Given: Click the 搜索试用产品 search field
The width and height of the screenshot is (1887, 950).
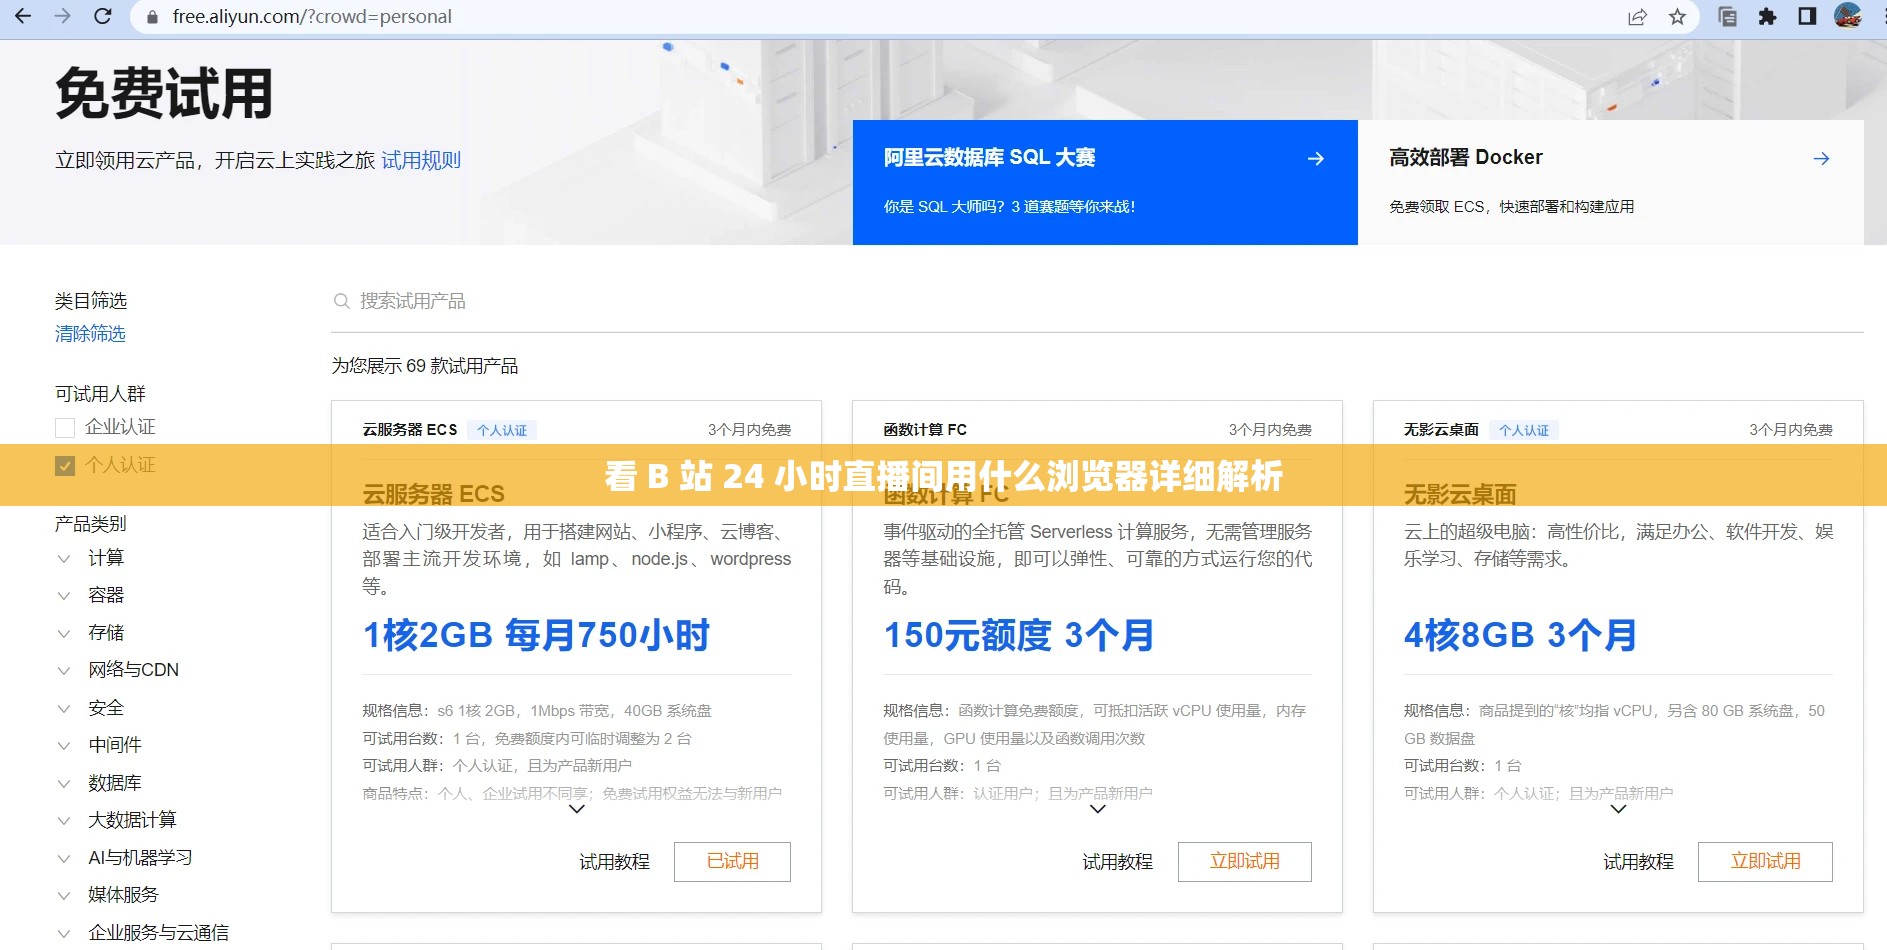Looking at the screenshot, I should [1097, 301].
